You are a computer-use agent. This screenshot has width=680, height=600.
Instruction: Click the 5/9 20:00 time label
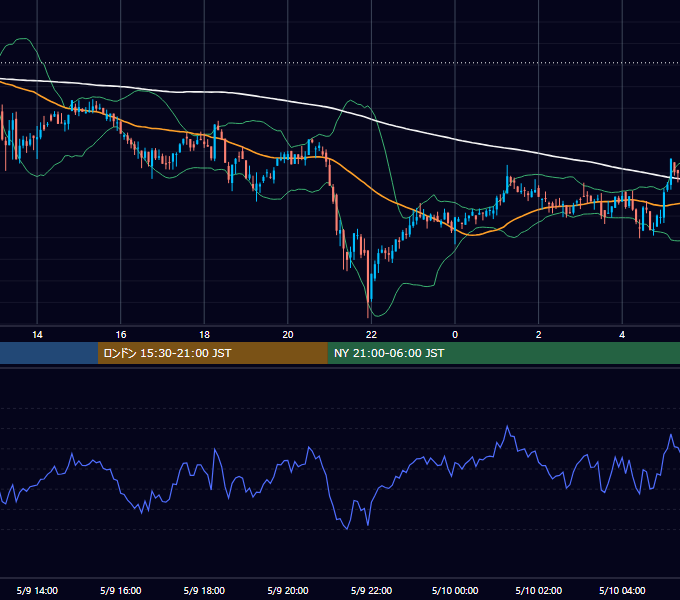288,590
